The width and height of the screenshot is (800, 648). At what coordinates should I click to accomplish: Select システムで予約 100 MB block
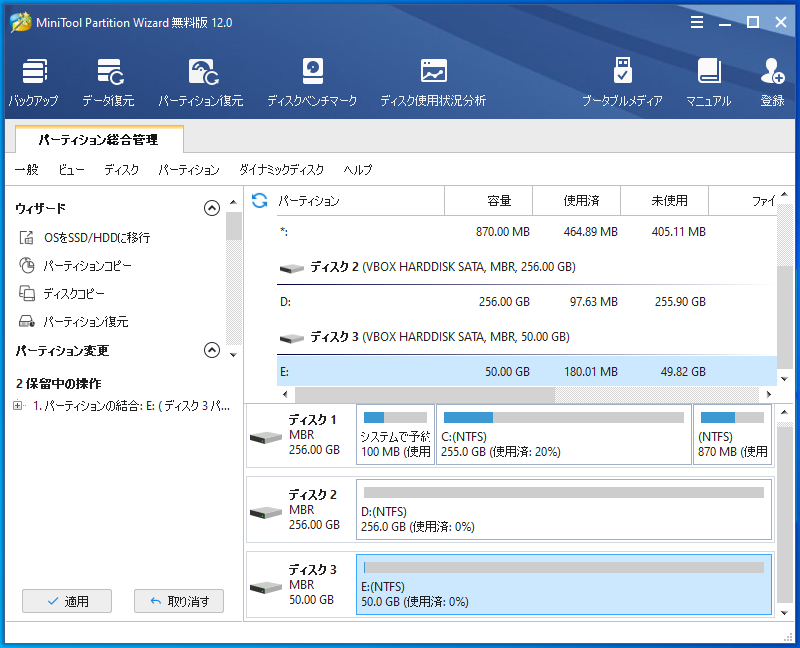click(x=395, y=434)
